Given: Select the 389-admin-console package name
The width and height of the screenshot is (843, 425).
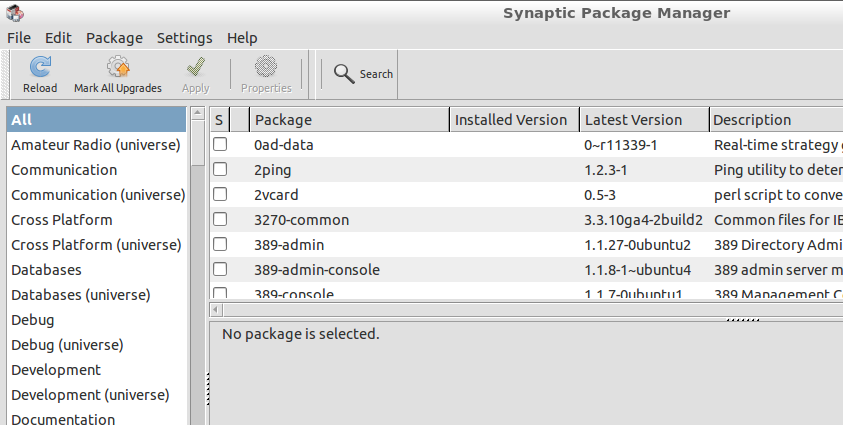Looking at the screenshot, I should [317, 270].
